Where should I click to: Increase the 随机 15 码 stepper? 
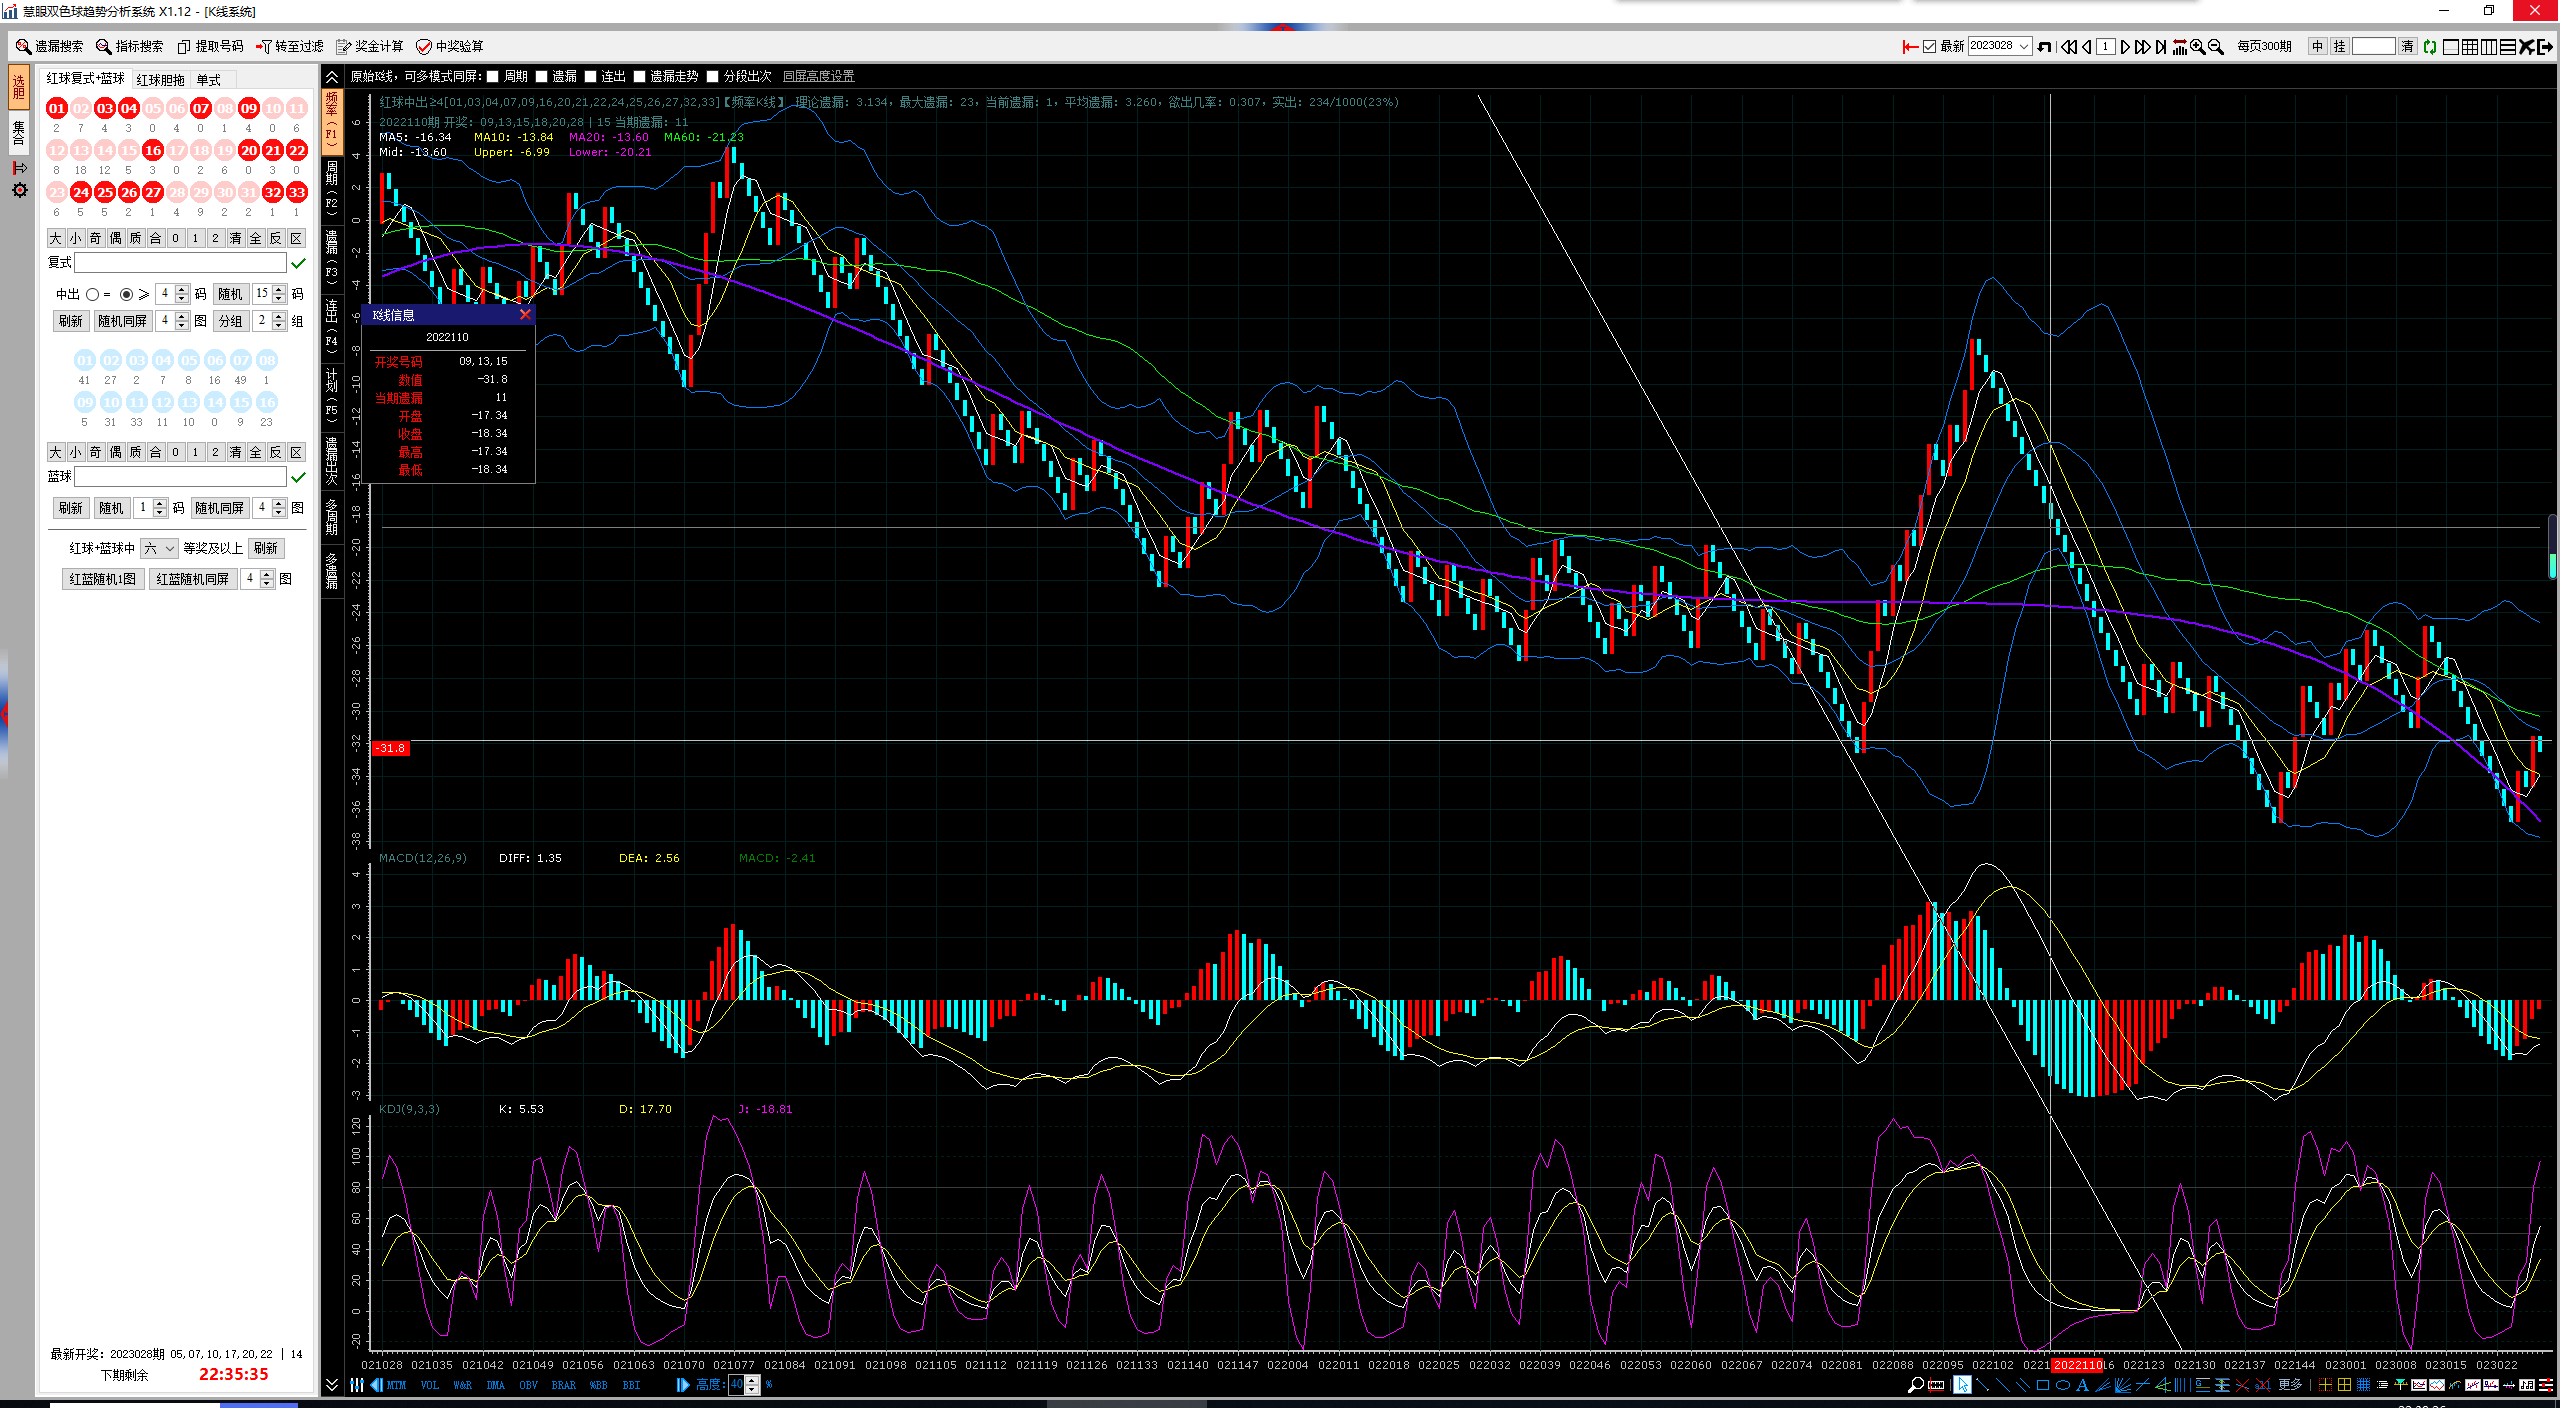(279, 290)
